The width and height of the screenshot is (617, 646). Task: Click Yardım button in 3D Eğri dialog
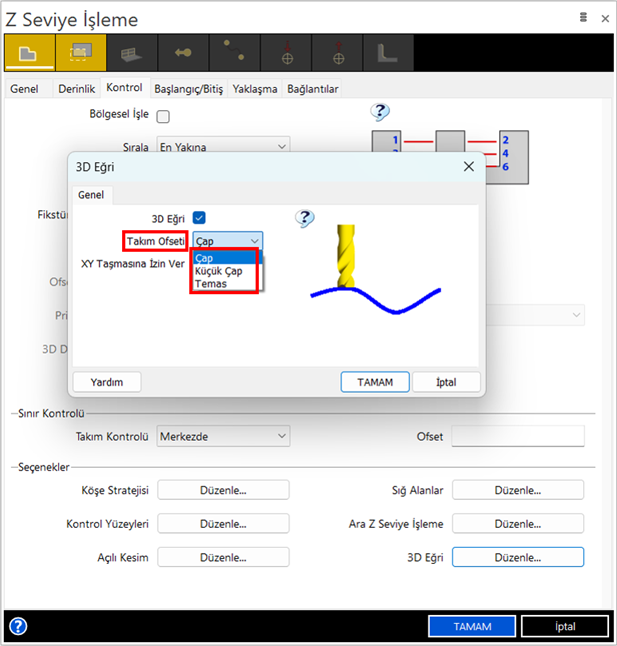coord(107,382)
